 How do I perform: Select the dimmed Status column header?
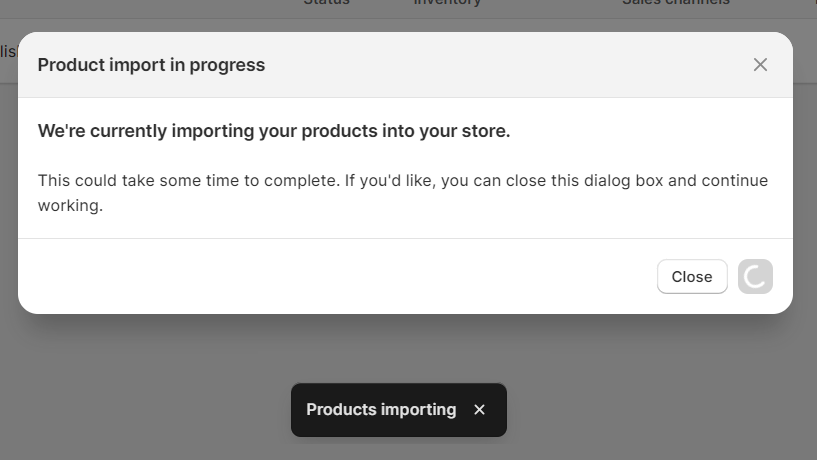pos(327,3)
